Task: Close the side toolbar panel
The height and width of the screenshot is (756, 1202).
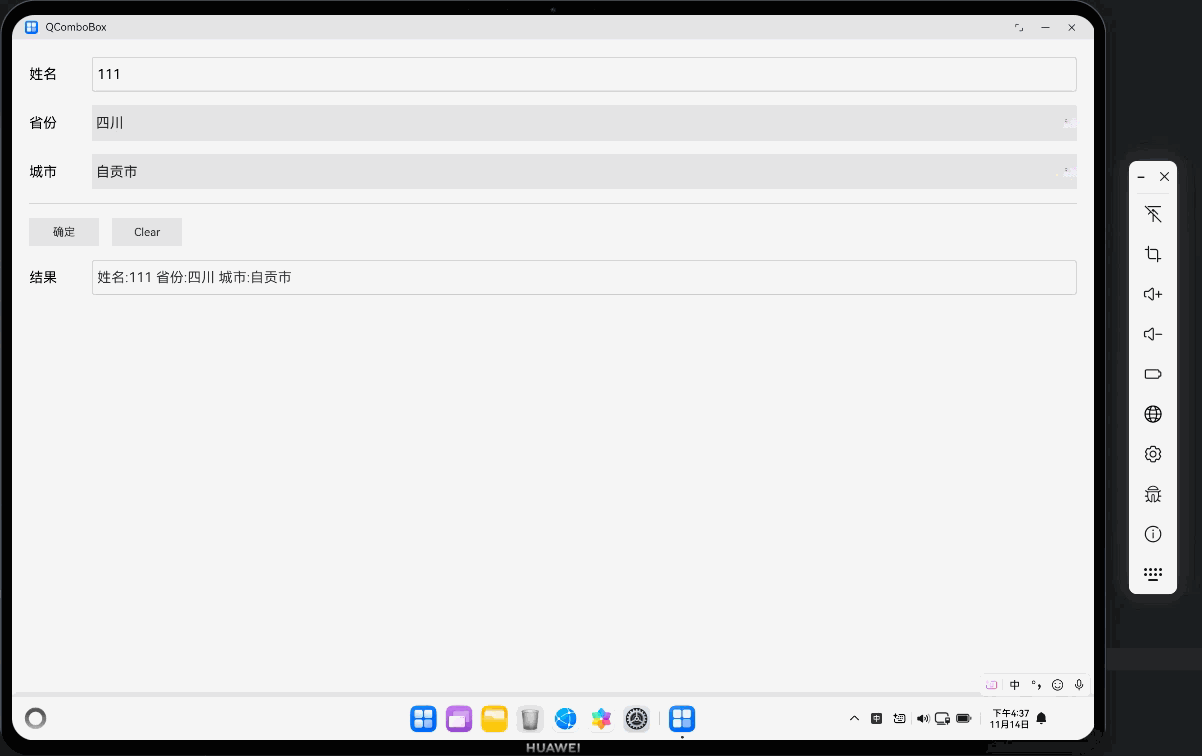Action: [1164, 177]
